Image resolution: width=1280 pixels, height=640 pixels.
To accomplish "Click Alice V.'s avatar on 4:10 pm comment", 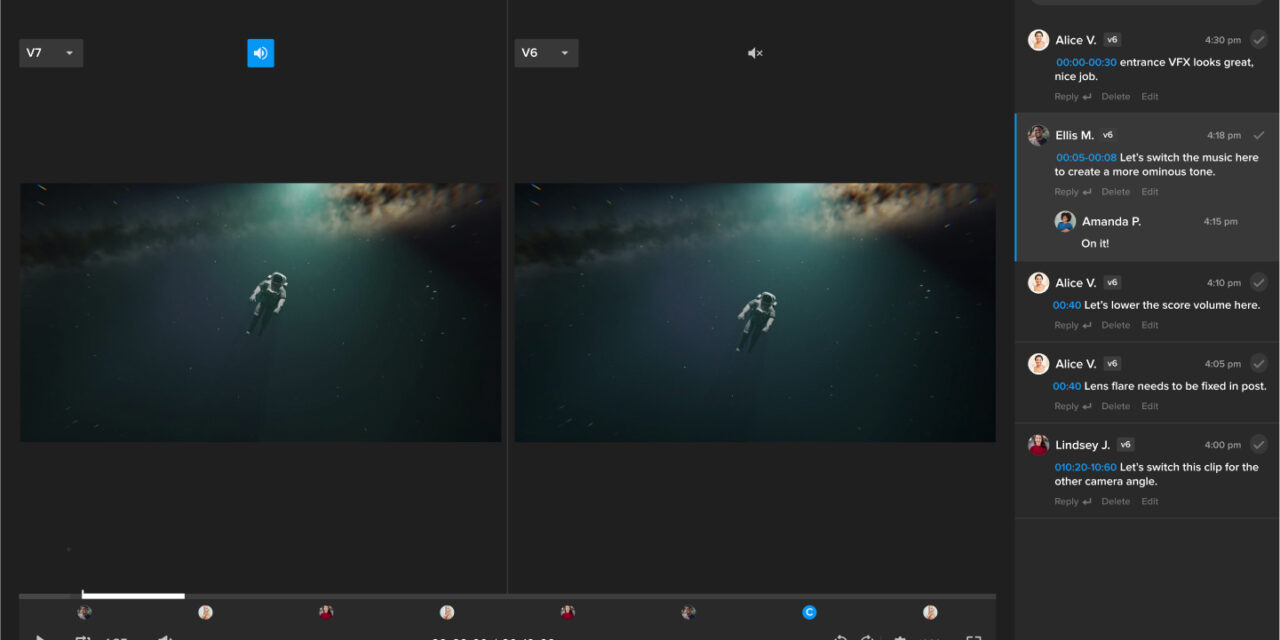I will click(1038, 283).
